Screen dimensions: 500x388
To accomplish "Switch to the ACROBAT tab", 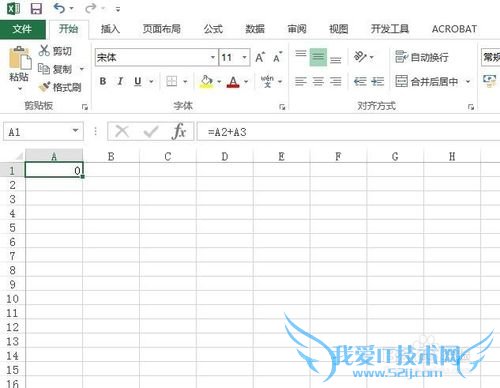I will (x=454, y=29).
